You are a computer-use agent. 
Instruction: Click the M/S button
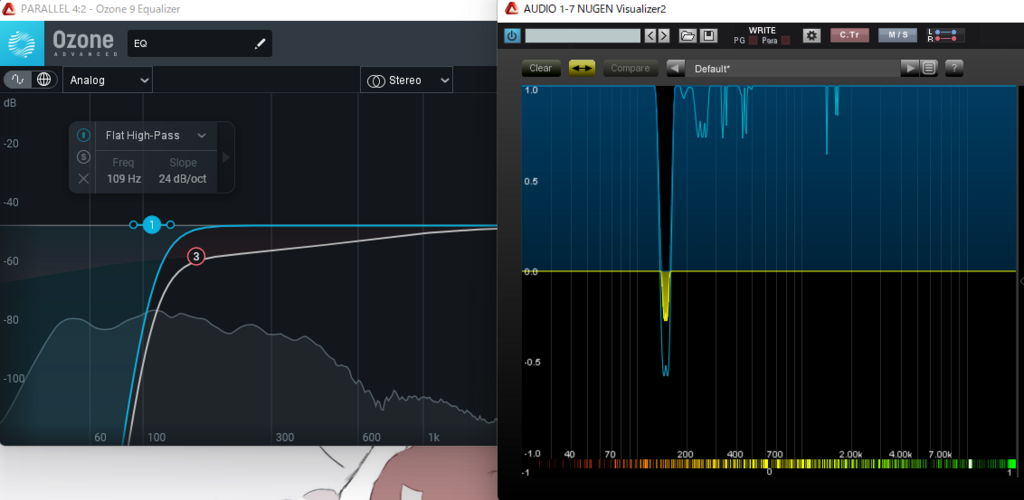[x=898, y=35]
